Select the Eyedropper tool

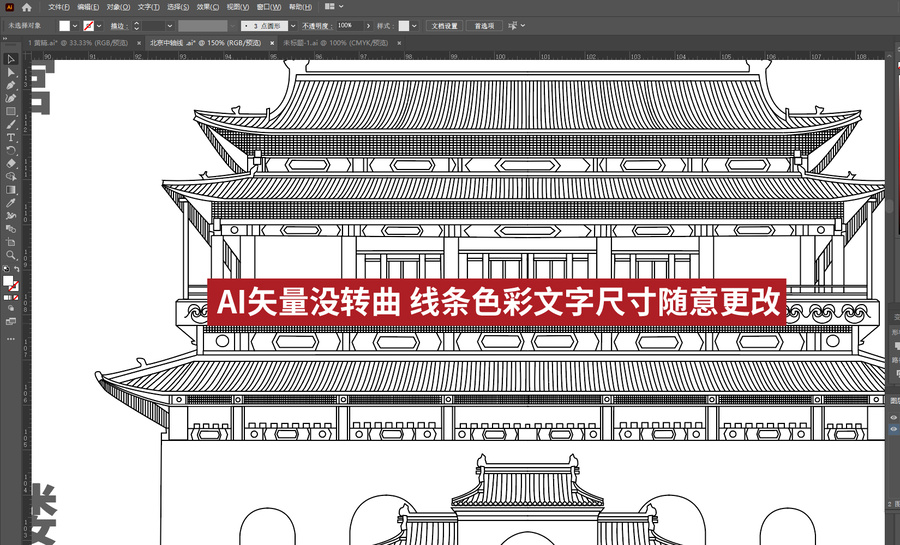point(10,203)
